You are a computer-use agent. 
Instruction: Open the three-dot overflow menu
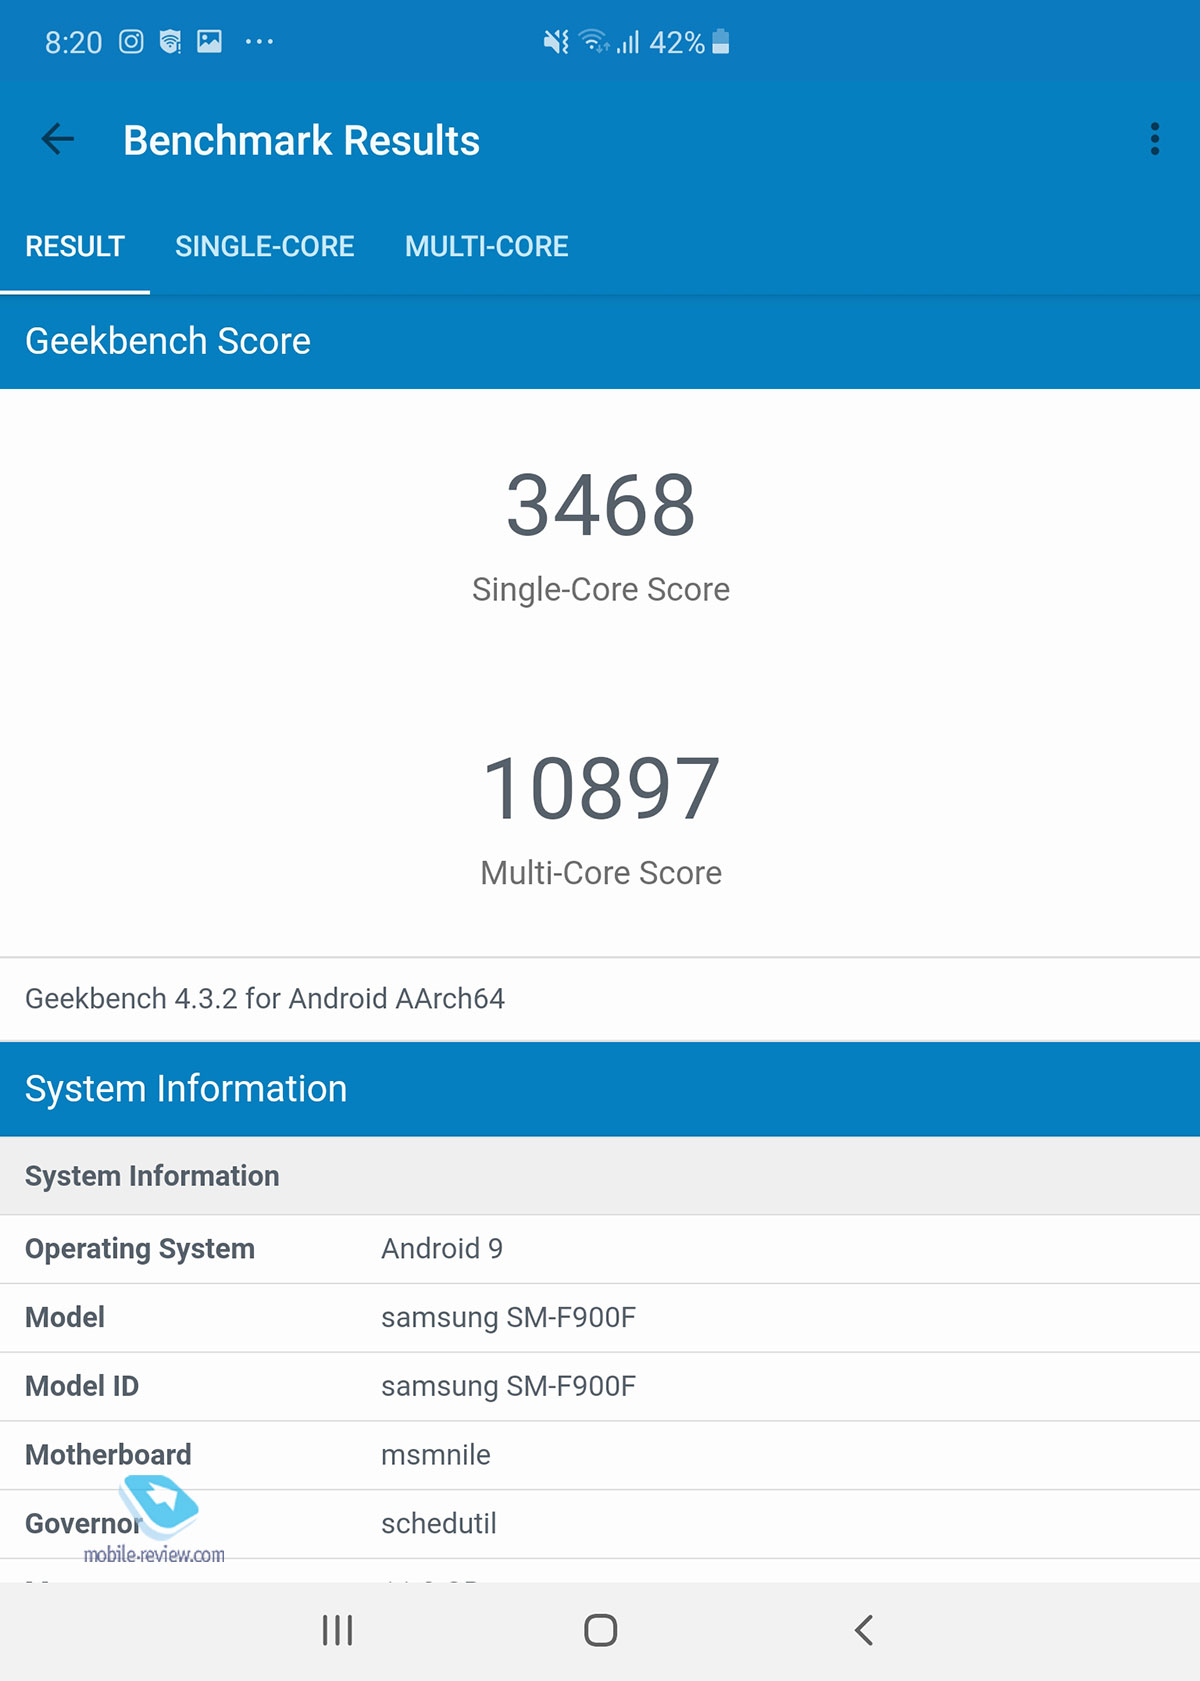click(x=1154, y=140)
